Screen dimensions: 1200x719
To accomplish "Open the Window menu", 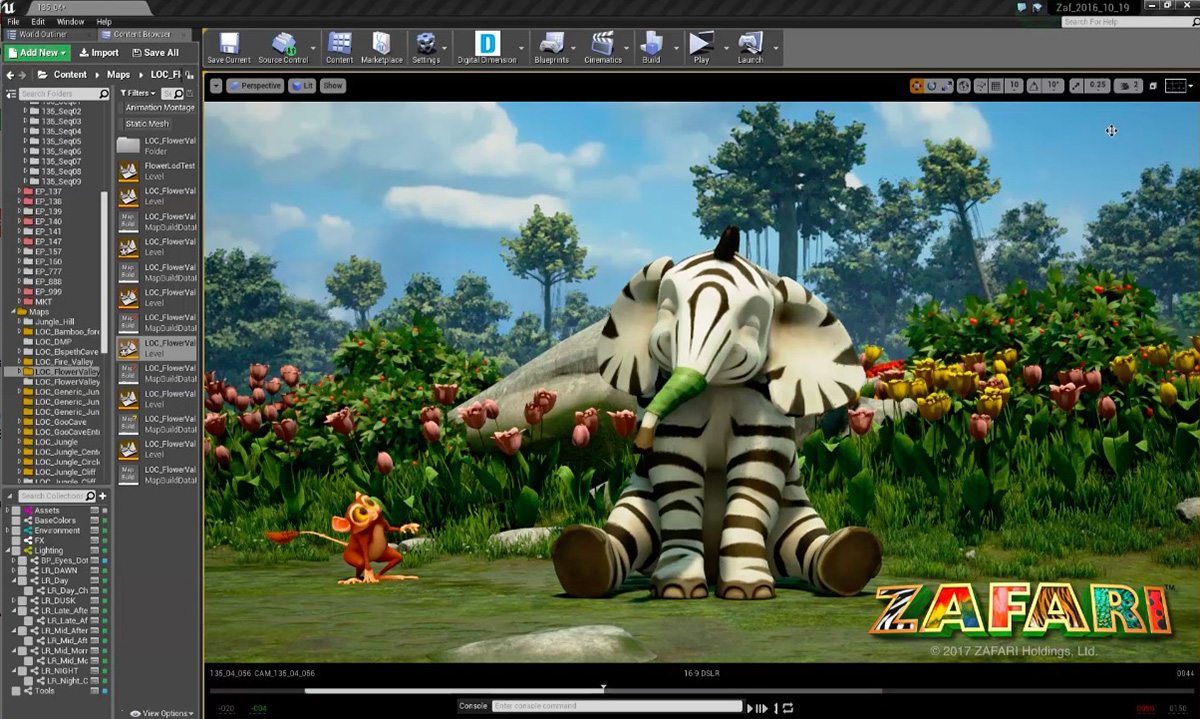I will coord(70,21).
